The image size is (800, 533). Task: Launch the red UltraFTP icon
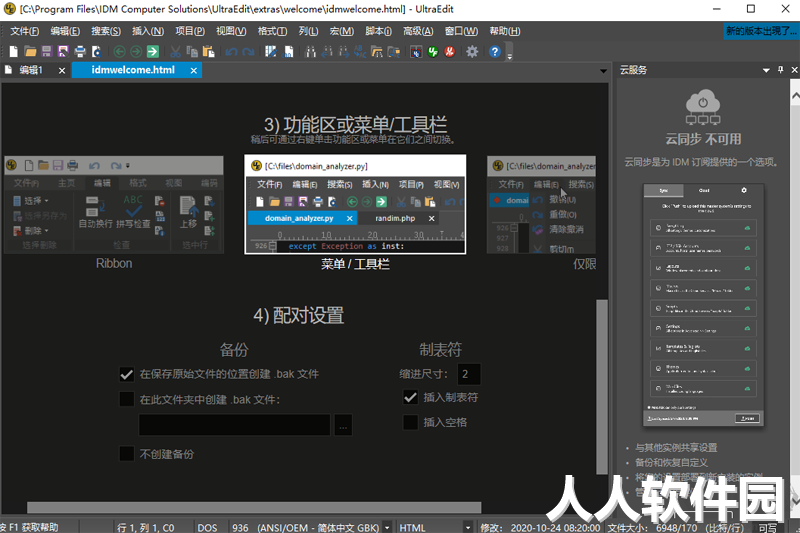click(449, 52)
